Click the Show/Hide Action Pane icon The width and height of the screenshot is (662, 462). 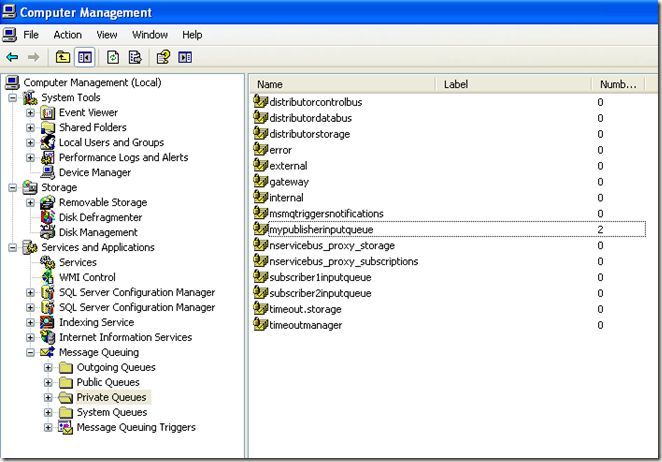coord(185,57)
